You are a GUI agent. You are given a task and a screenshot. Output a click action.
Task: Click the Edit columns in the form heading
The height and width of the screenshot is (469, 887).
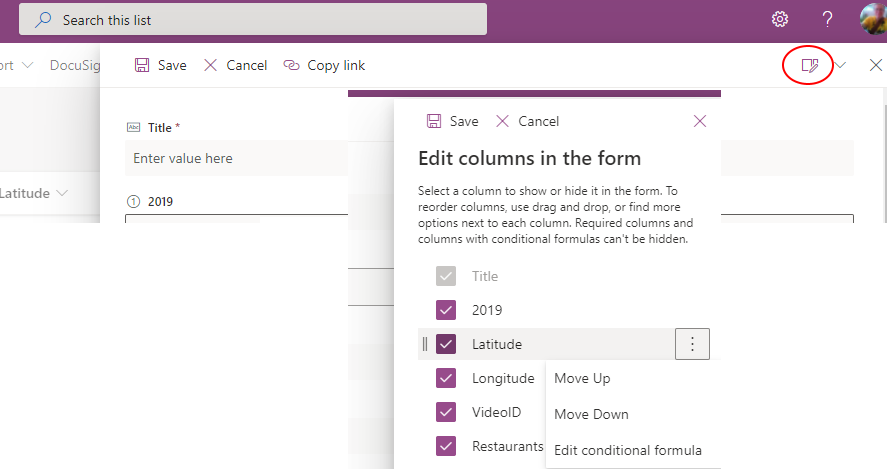(529, 158)
